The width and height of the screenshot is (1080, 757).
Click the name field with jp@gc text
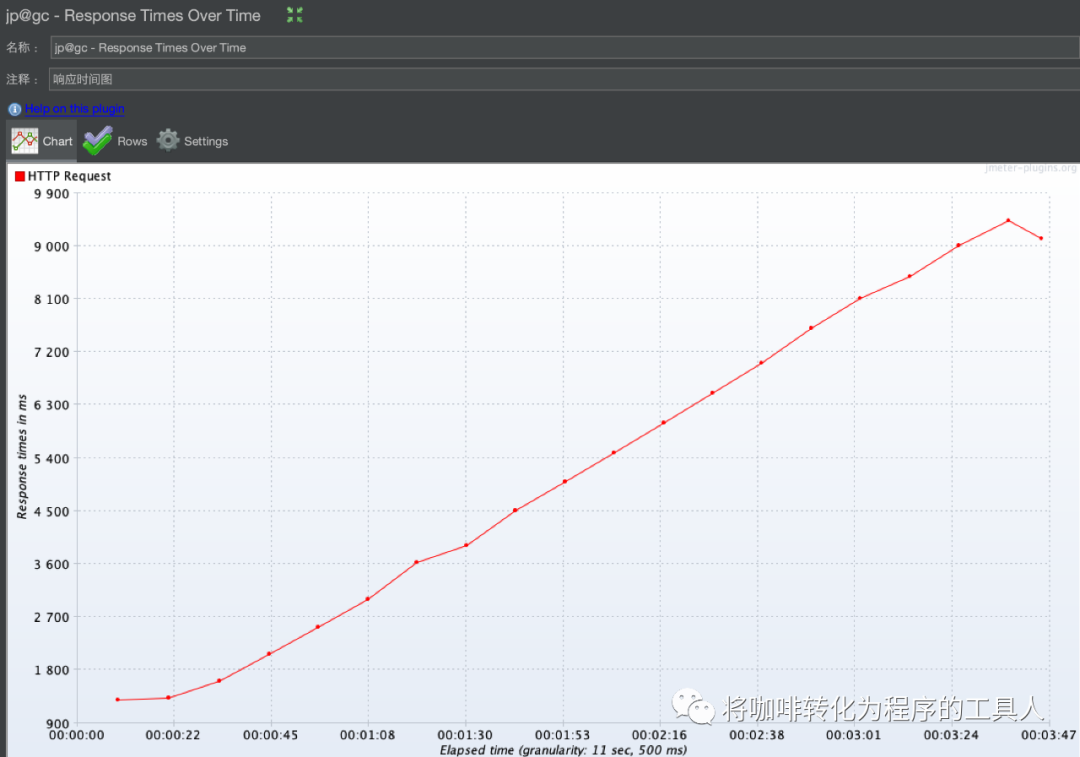[564, 48]
